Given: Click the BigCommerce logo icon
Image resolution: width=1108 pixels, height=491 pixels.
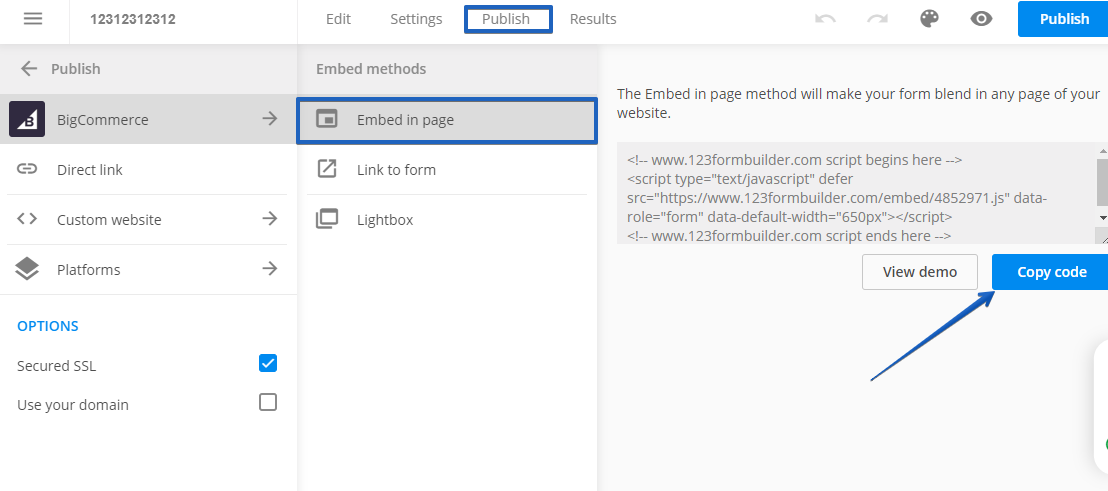Looking at the screenshot, I should coord(27,120).
